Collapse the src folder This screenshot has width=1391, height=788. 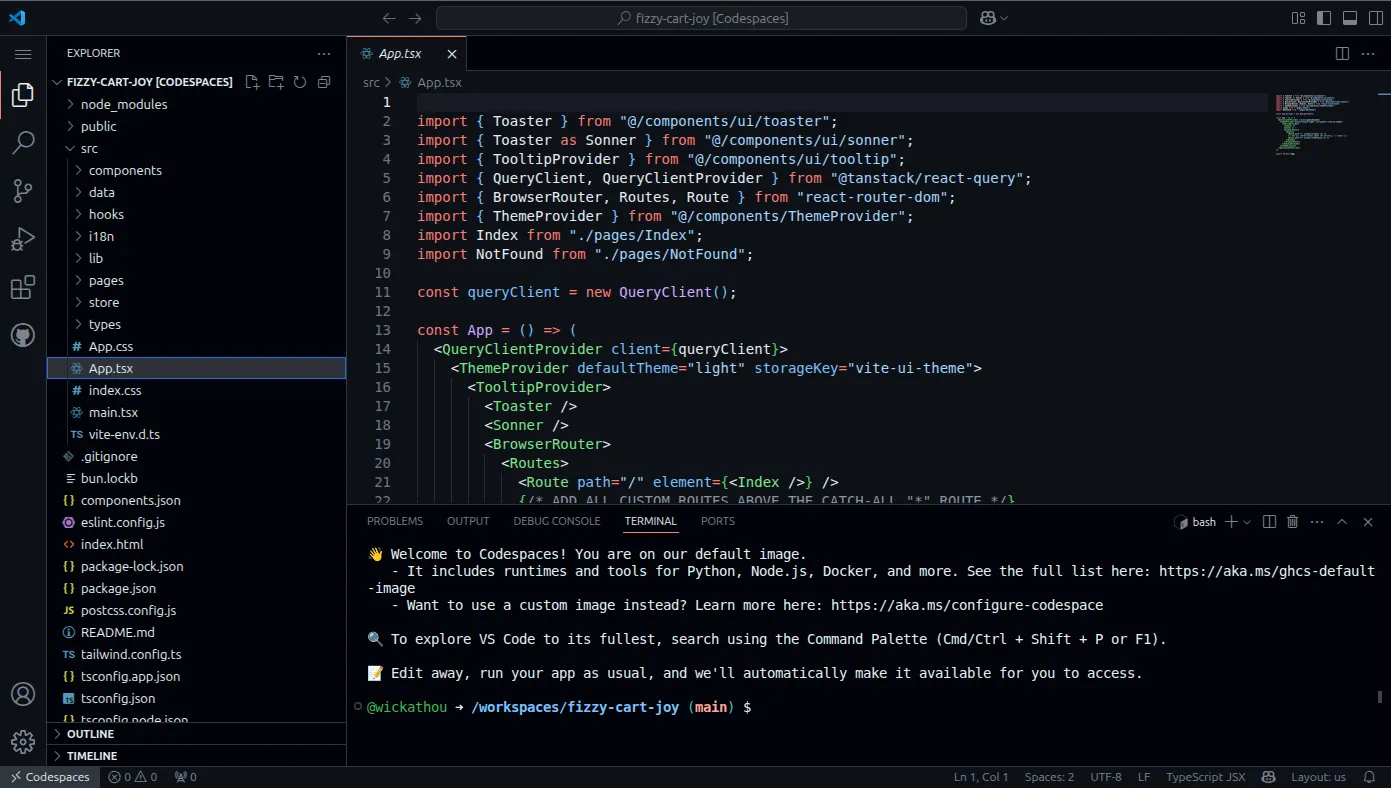click(87, 148)
